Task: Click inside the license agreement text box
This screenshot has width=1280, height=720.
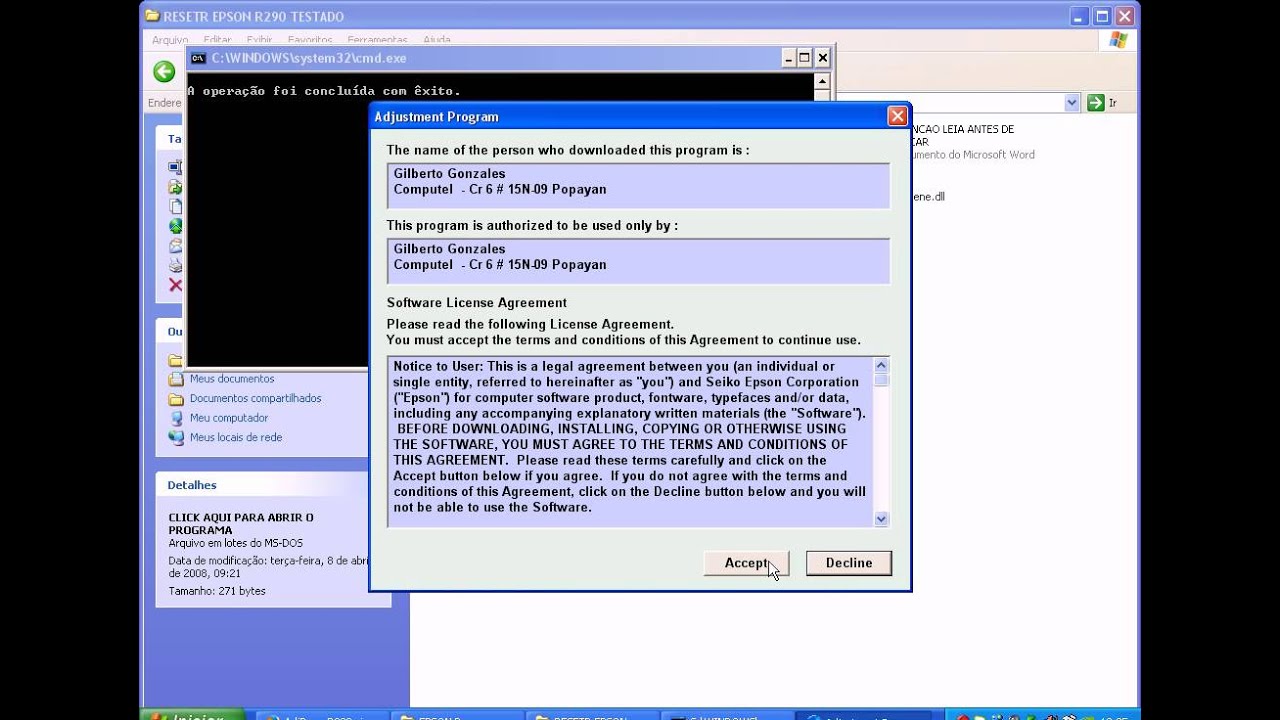Action: click(630, 442)
